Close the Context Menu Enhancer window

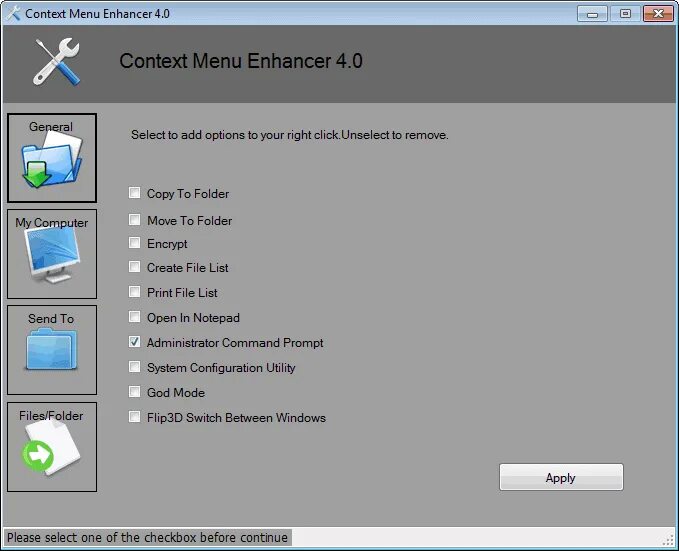pos(658,14)
